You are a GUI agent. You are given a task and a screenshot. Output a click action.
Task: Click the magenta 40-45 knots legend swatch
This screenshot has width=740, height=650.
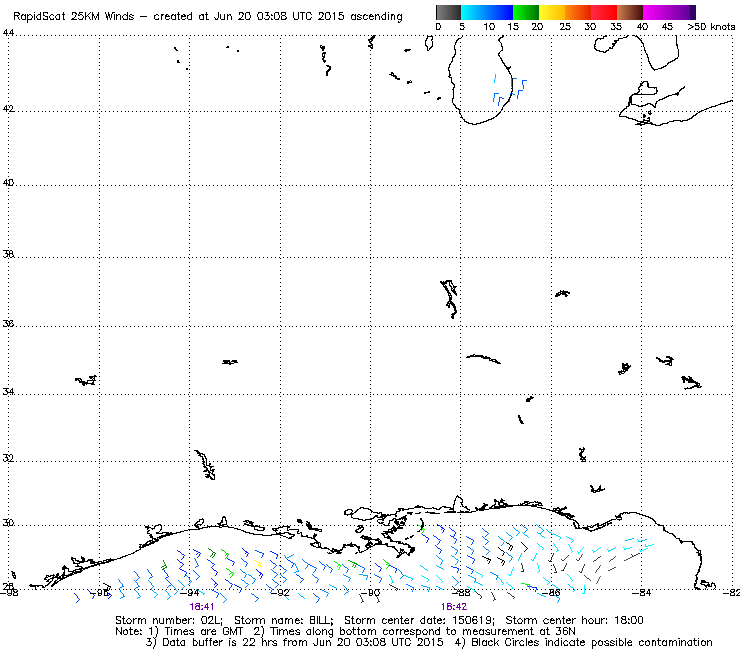pos(656,12)
